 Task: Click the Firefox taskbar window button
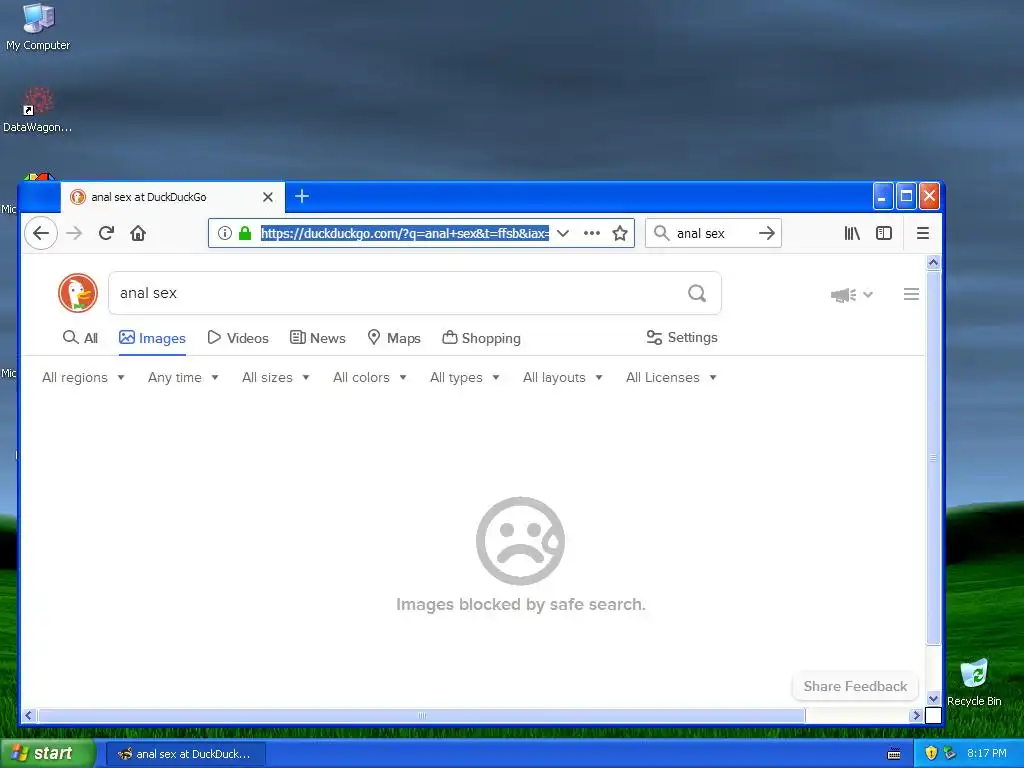pyautogui.click(x=185, y=754)
